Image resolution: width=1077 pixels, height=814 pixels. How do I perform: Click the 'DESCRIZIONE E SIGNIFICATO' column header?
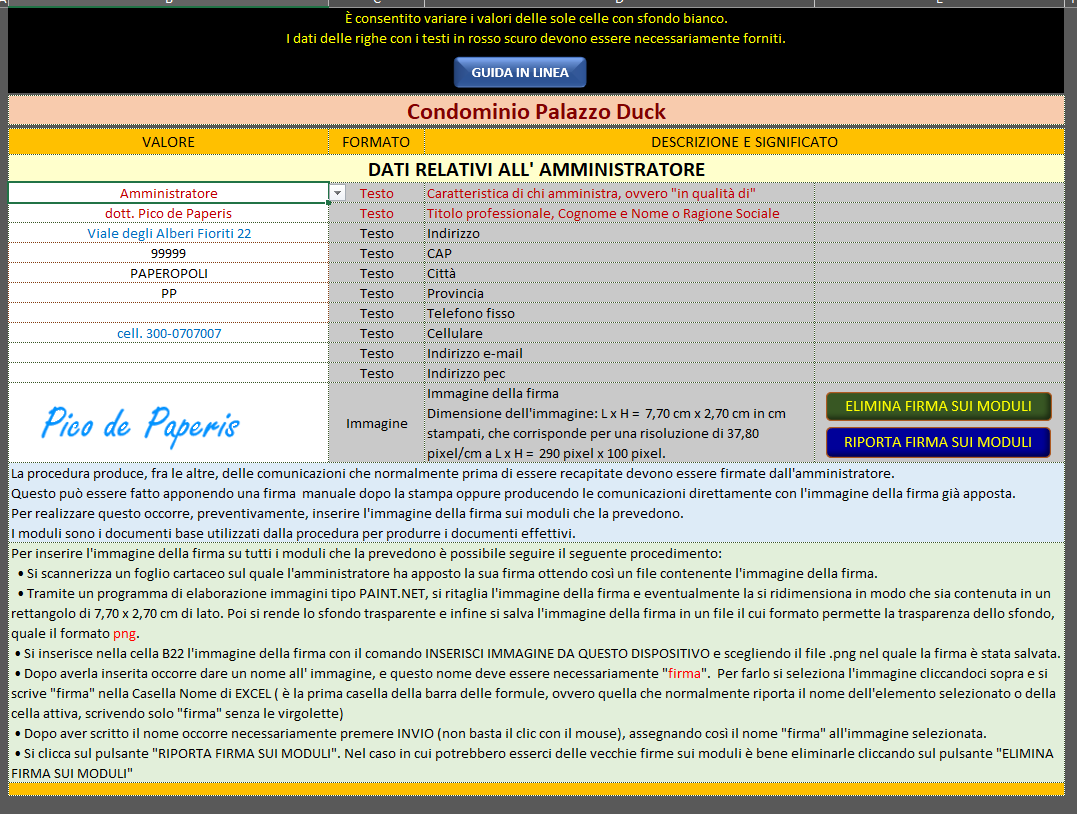745,142
